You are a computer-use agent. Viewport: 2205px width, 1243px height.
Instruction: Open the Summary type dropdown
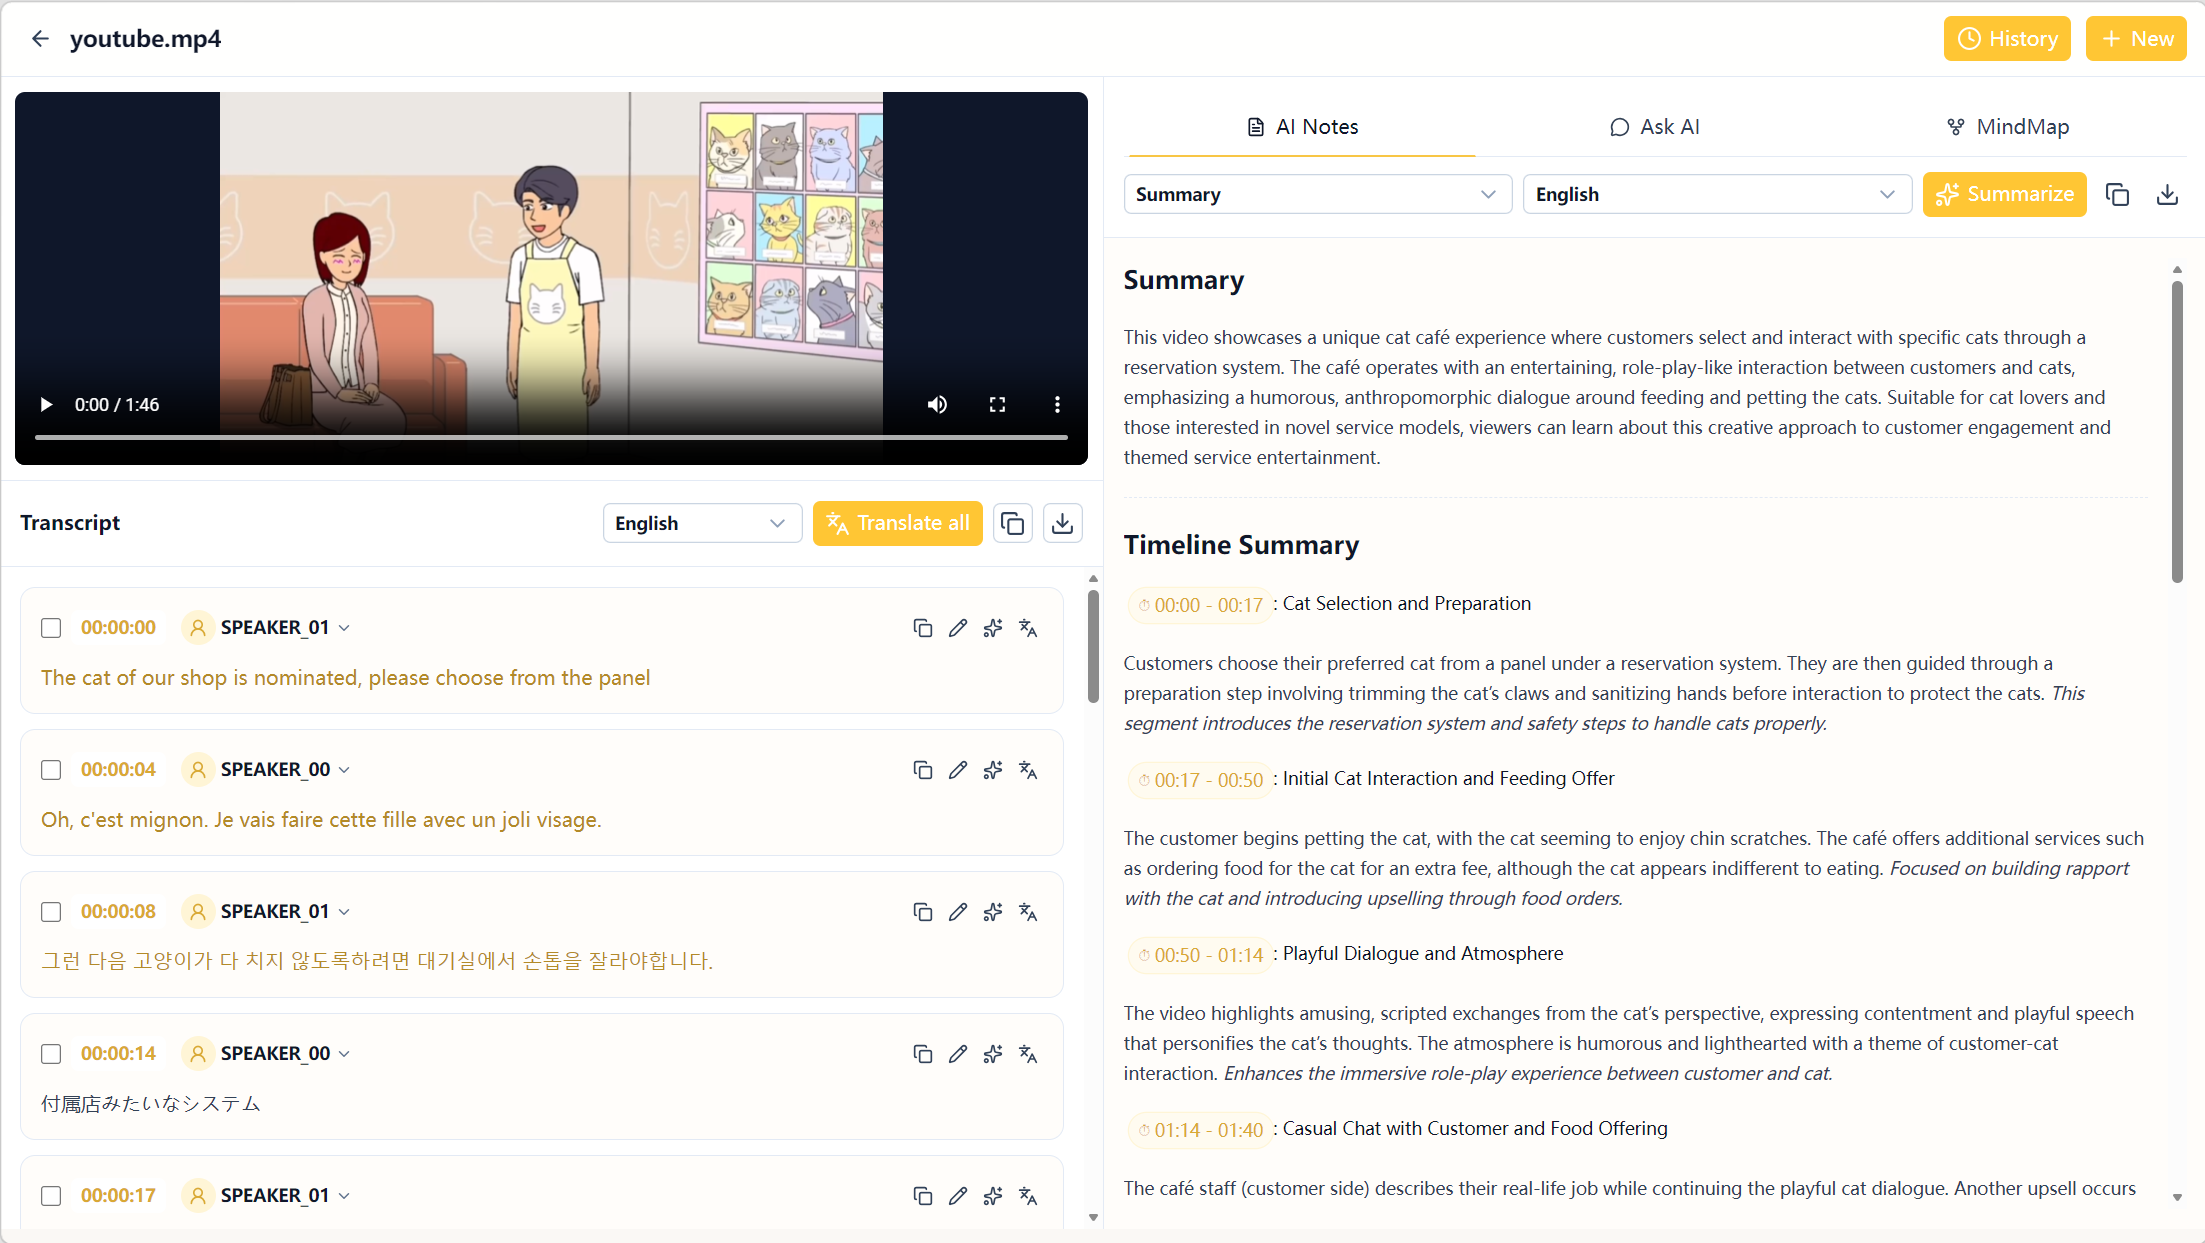pyautogui.click(x=1317, y=194)
